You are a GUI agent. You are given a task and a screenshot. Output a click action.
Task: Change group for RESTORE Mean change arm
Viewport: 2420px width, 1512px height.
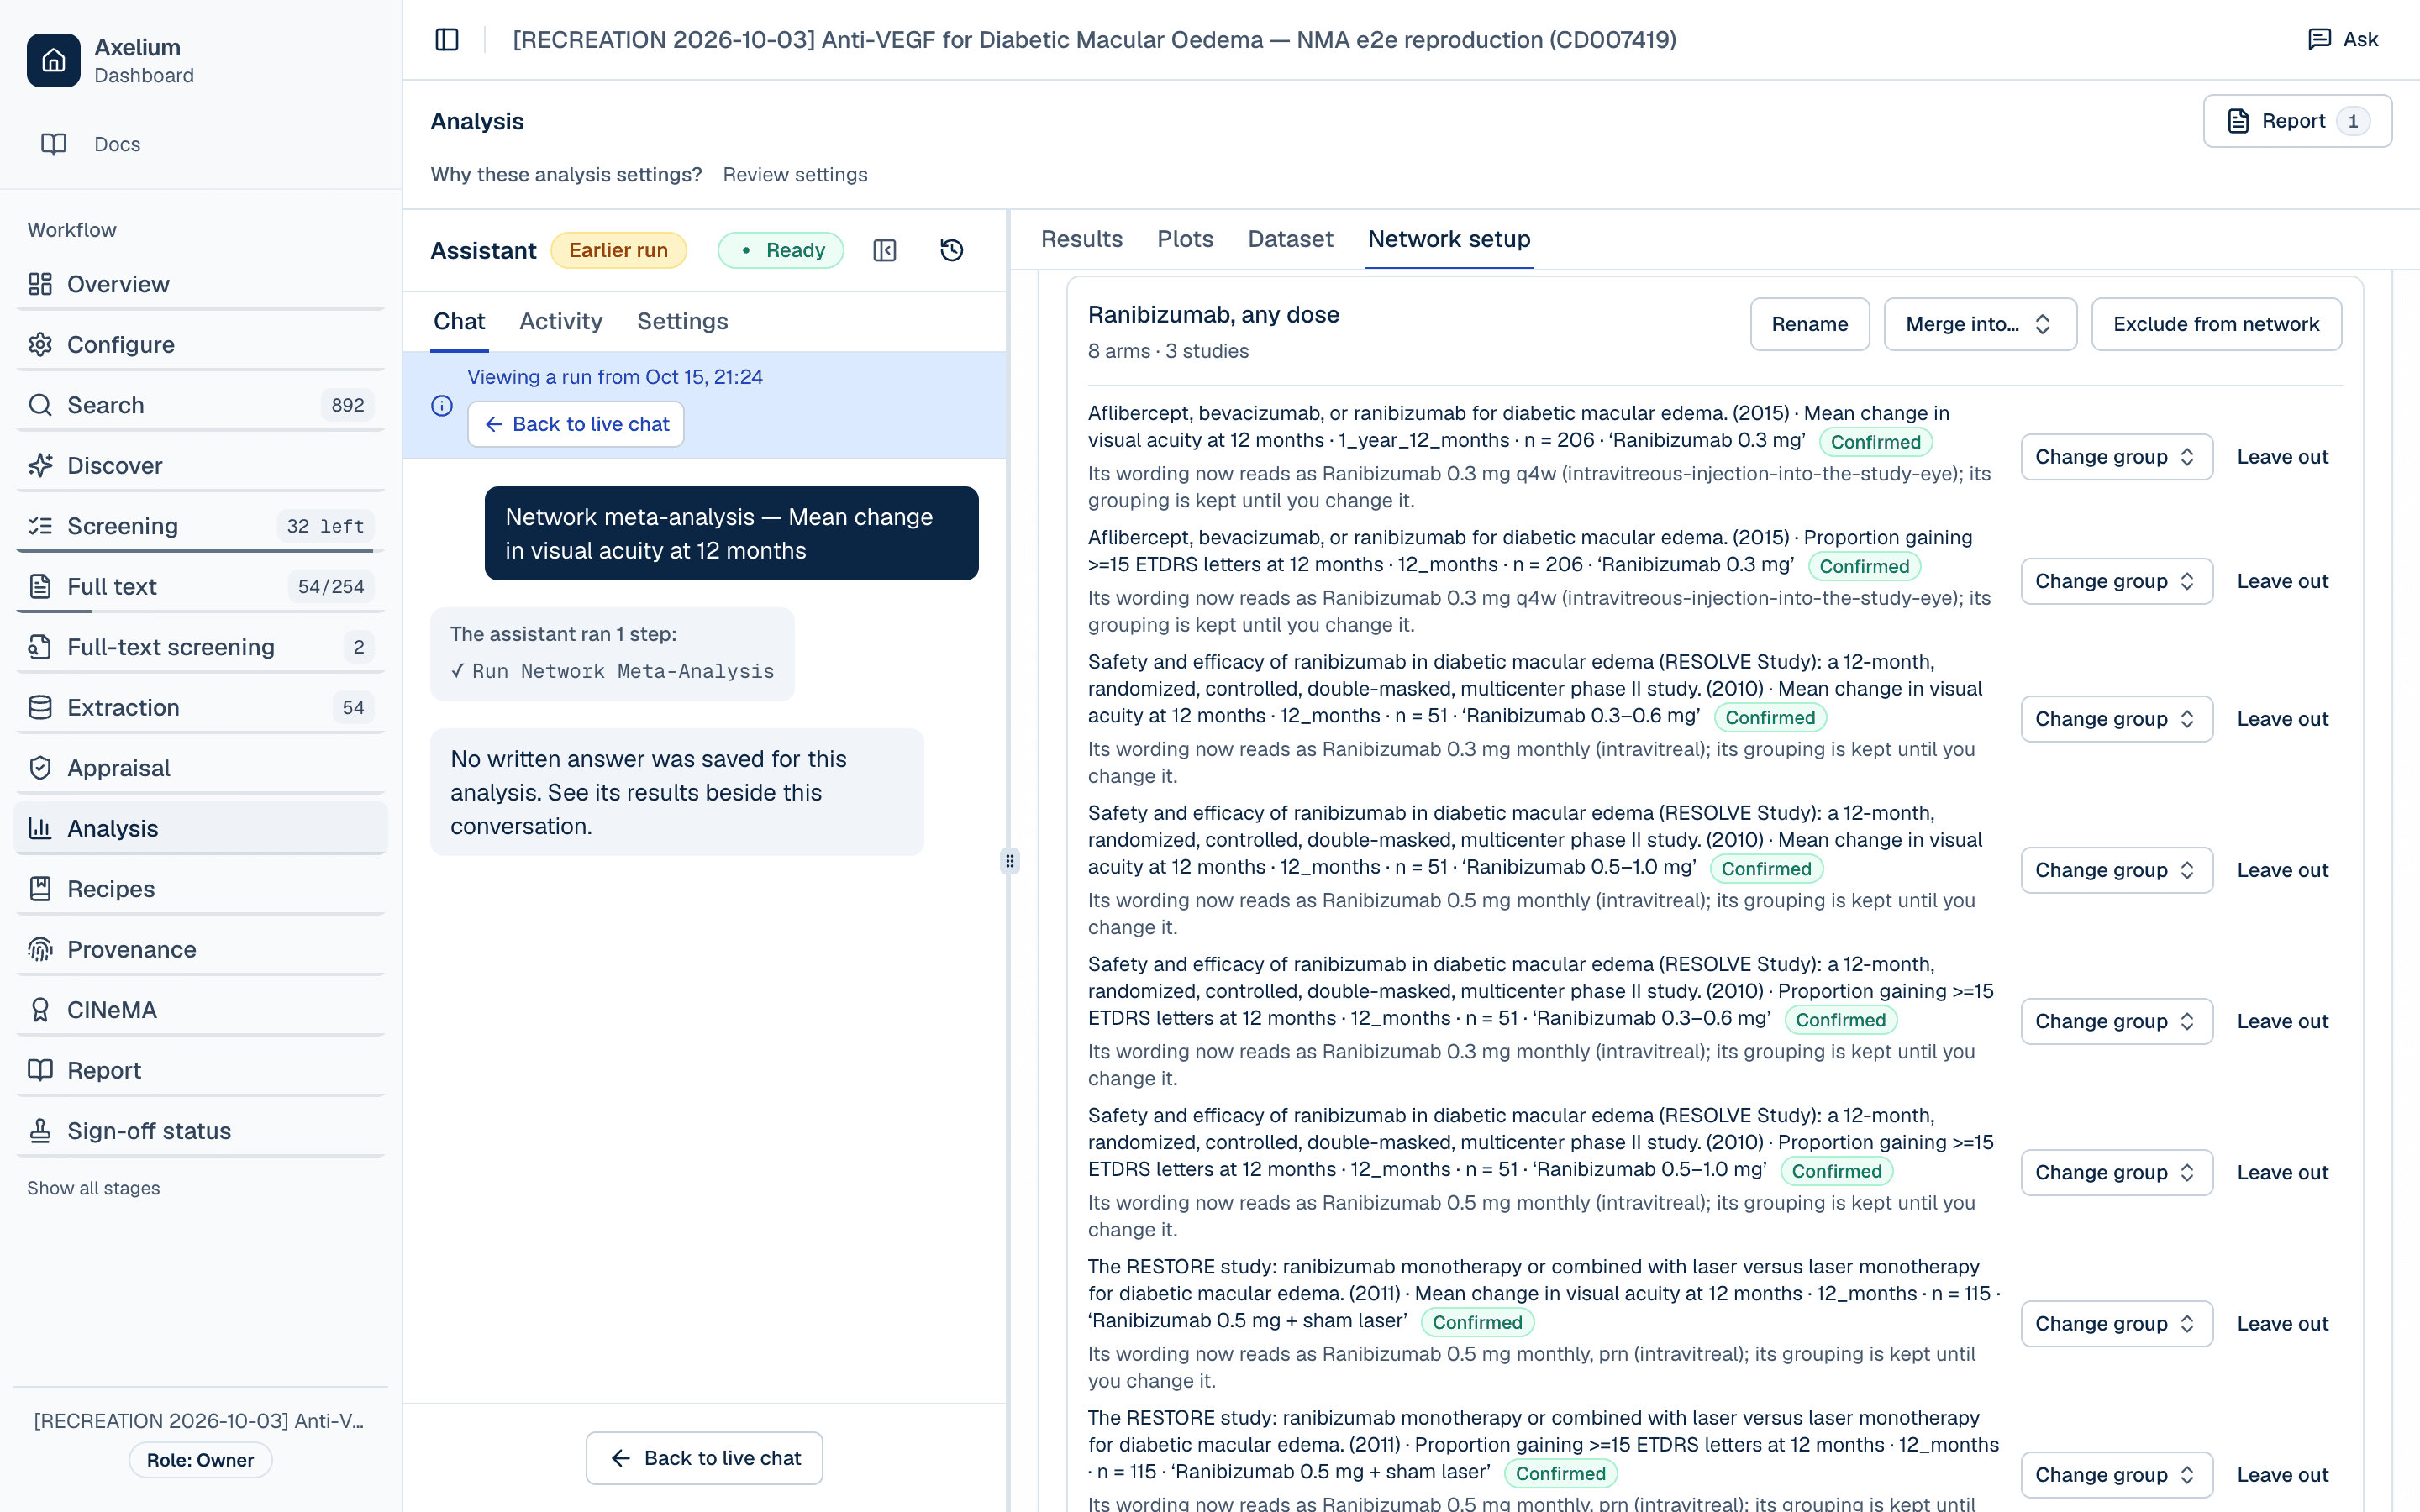2116,1324
